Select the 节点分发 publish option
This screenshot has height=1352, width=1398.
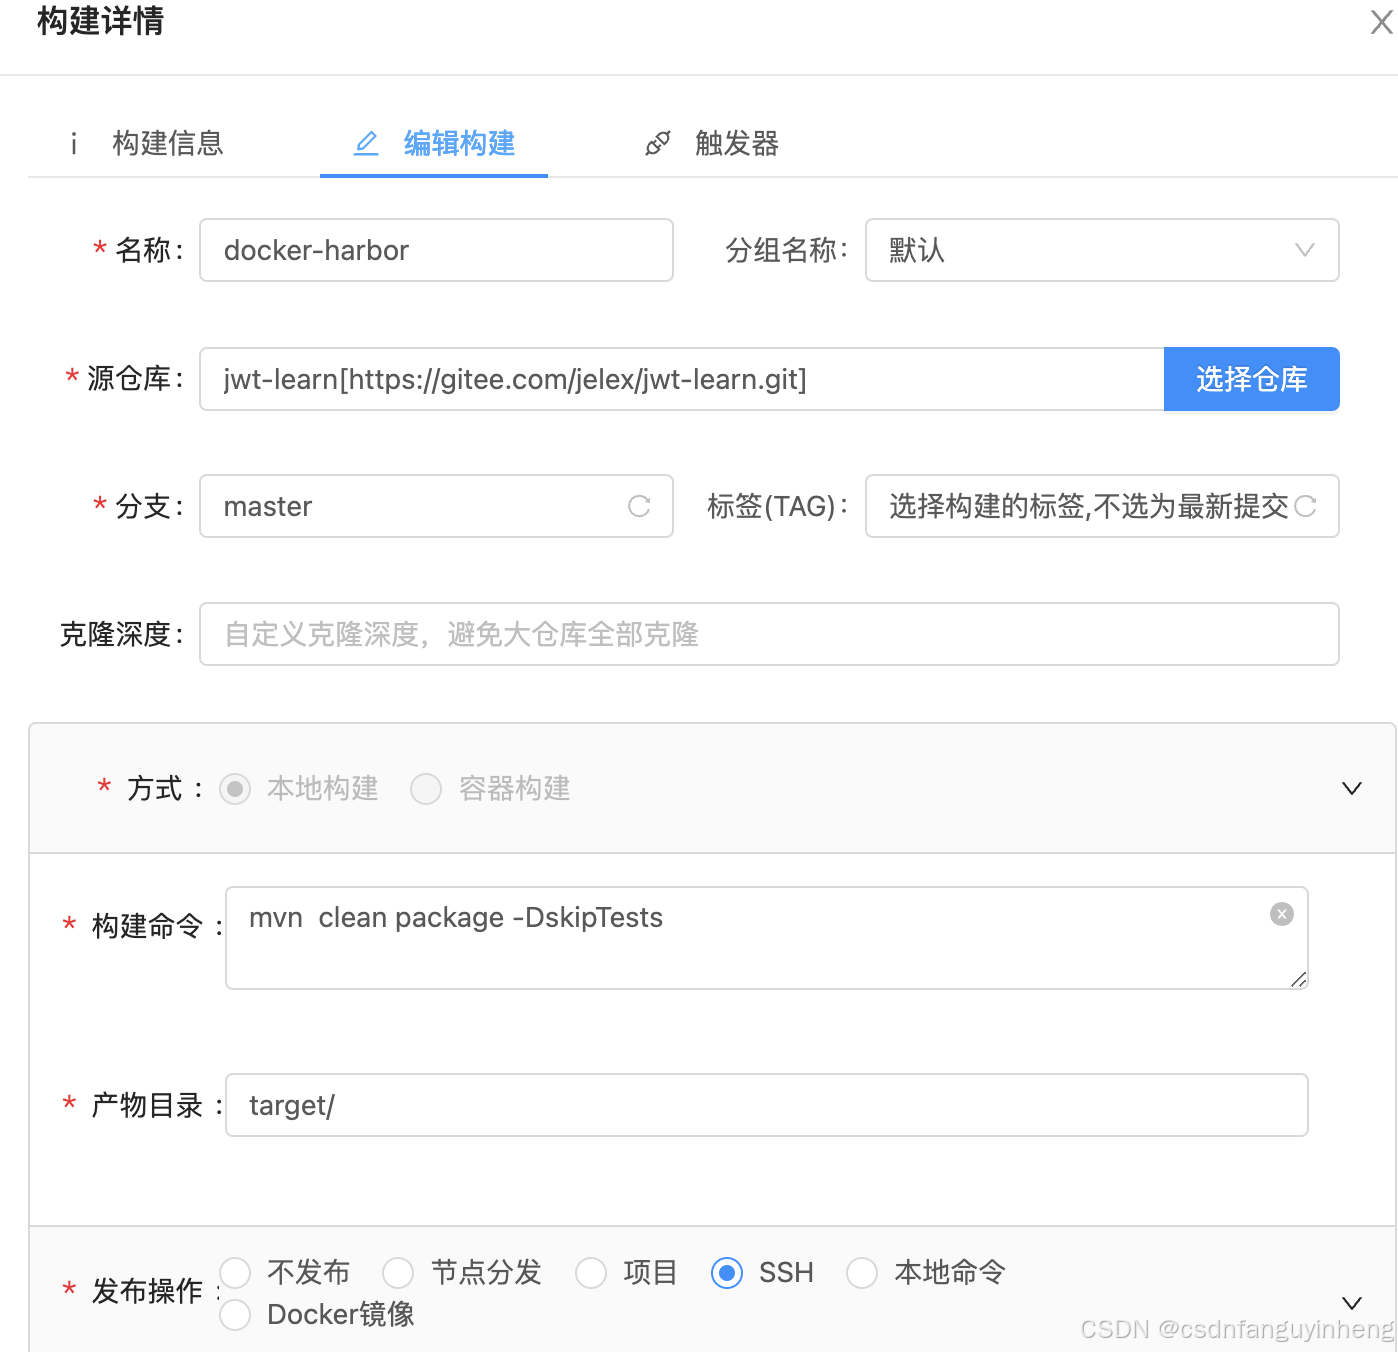pos(398,1273)
